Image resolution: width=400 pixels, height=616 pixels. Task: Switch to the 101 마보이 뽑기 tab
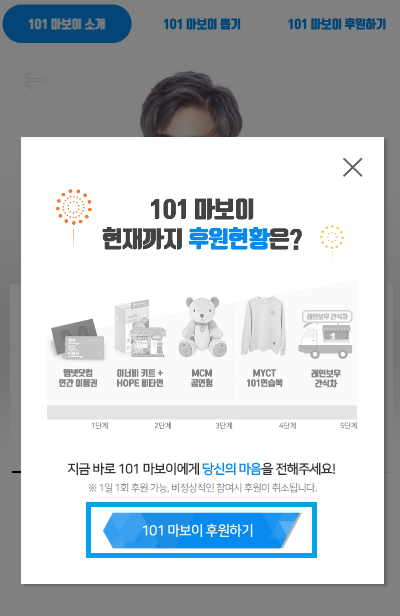[x=202, y=24]
